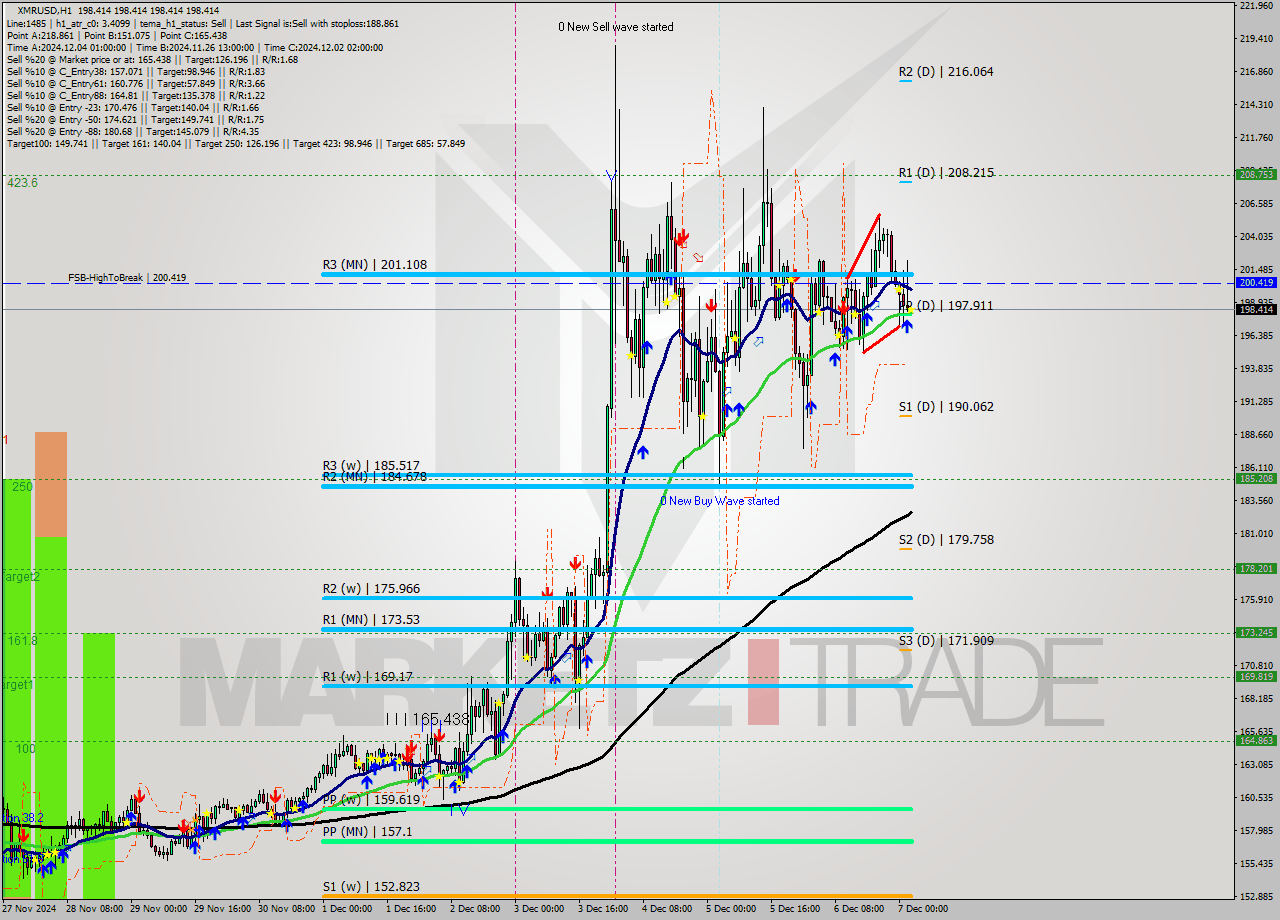Click the '27 Nov 2024' time axis label
The image size is (1280, 920).
pos(29,909)
